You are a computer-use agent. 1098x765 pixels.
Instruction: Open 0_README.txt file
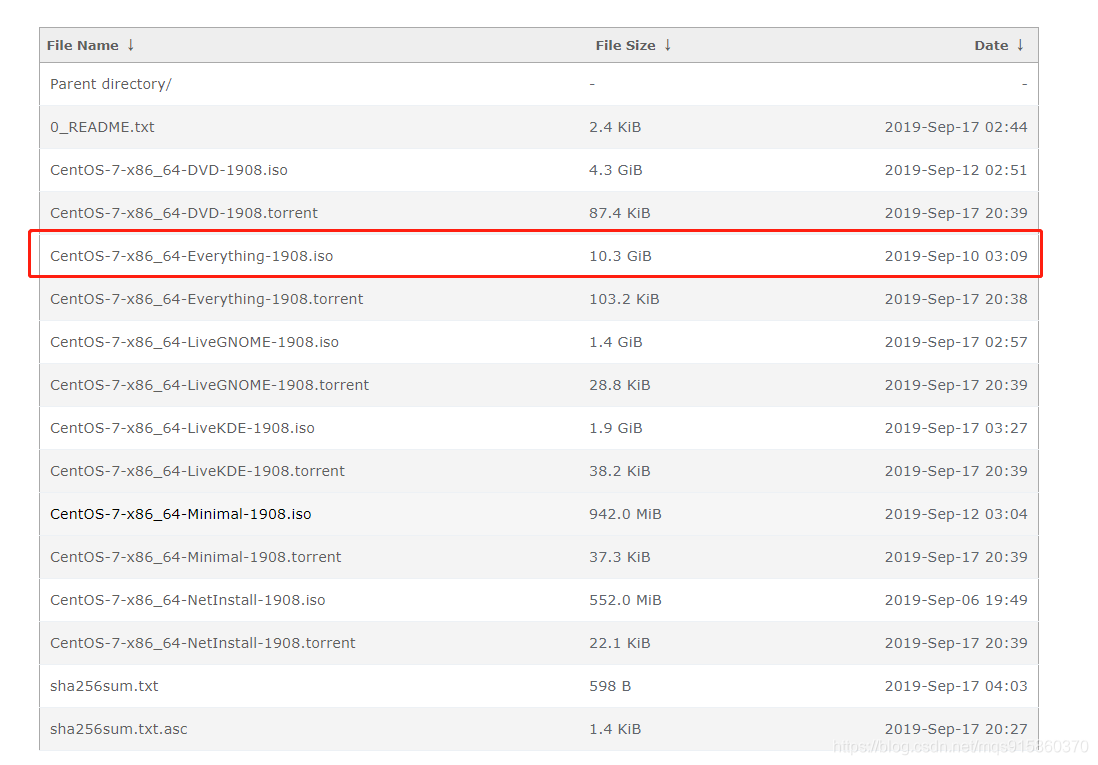[102, 128]
